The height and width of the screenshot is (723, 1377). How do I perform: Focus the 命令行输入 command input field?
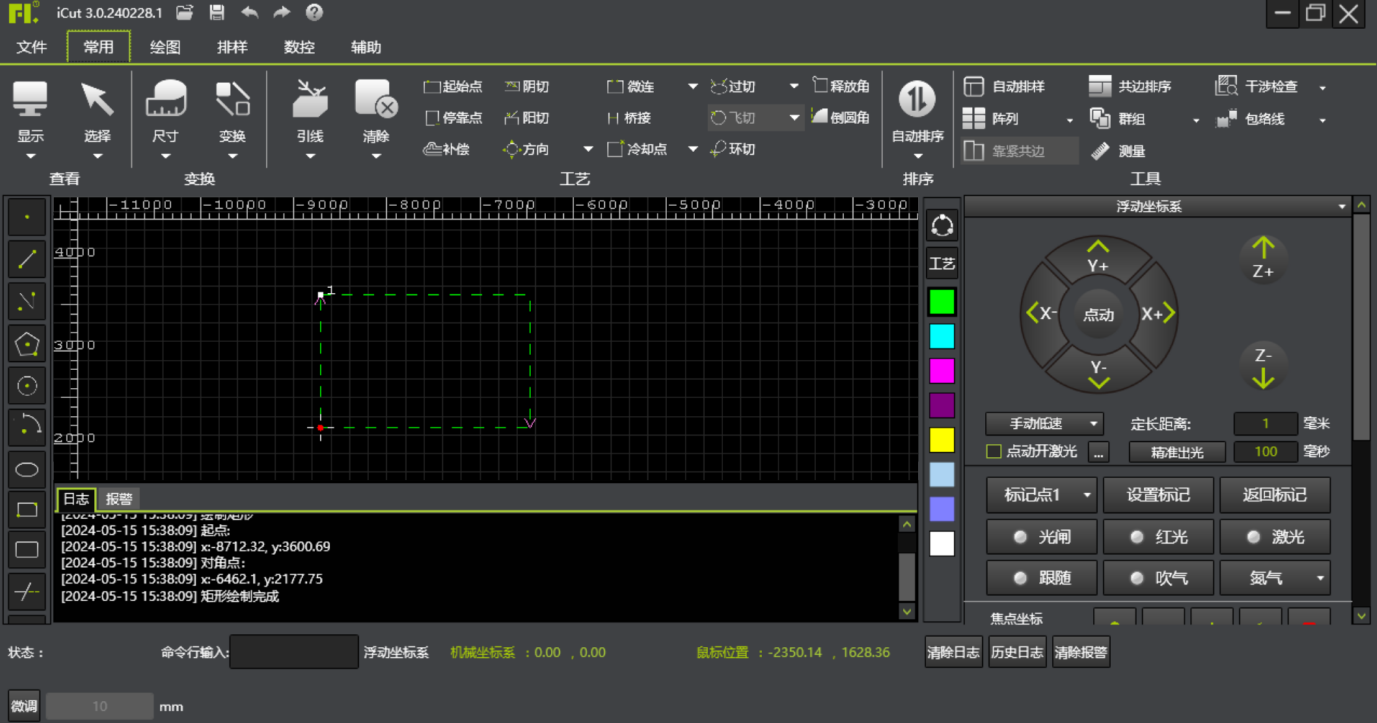294,652
